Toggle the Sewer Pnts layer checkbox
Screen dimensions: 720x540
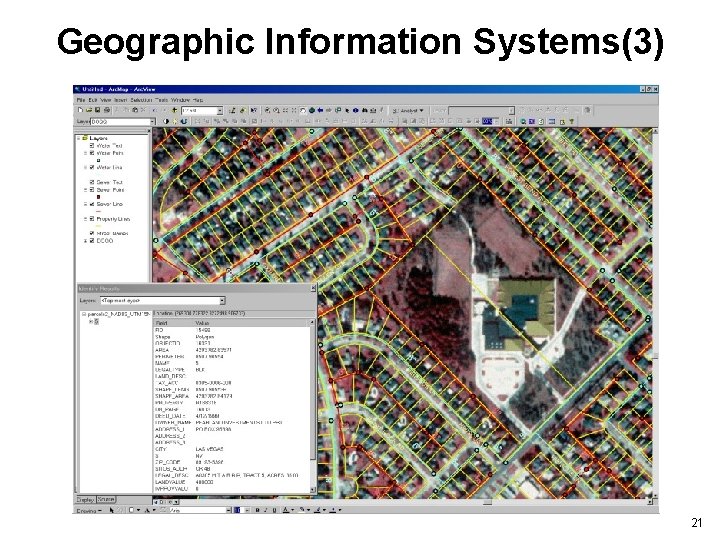click(92, 190)
